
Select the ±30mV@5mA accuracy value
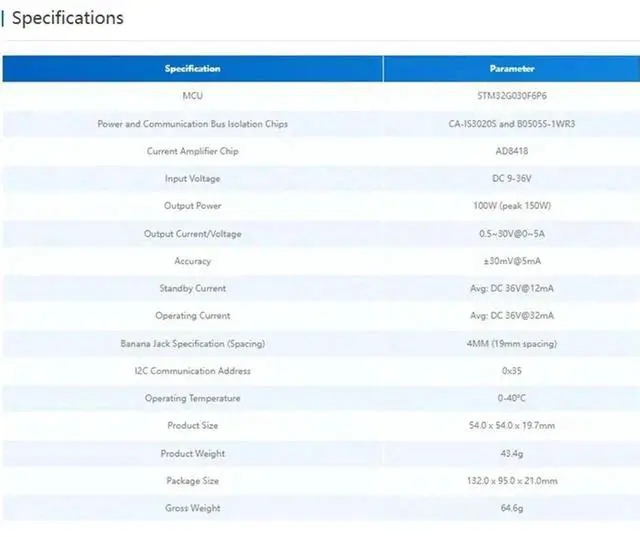[511, 261]
